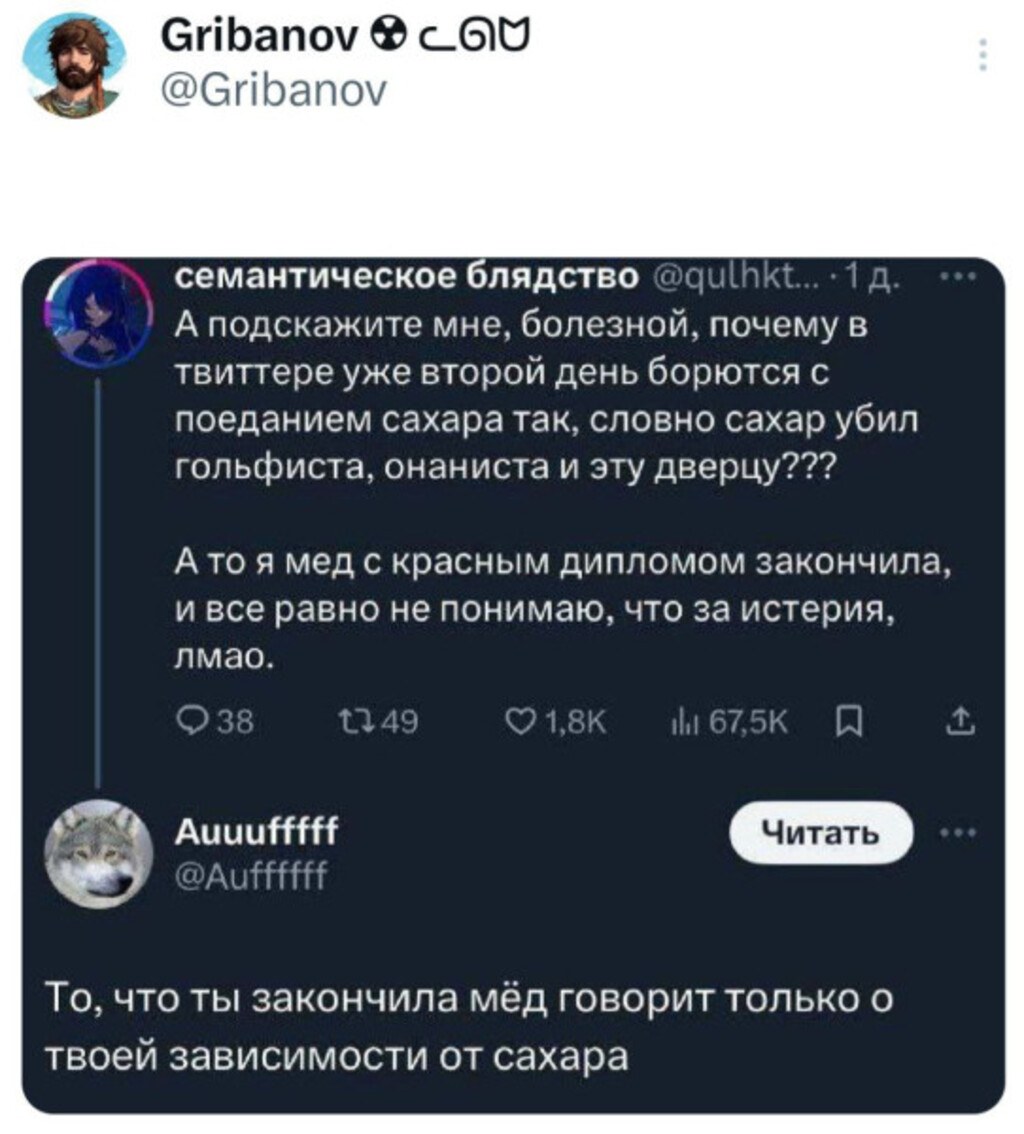1024x1134 pixels.
Task: Open the Gribanov profile avatar
Action: (73, 68)
